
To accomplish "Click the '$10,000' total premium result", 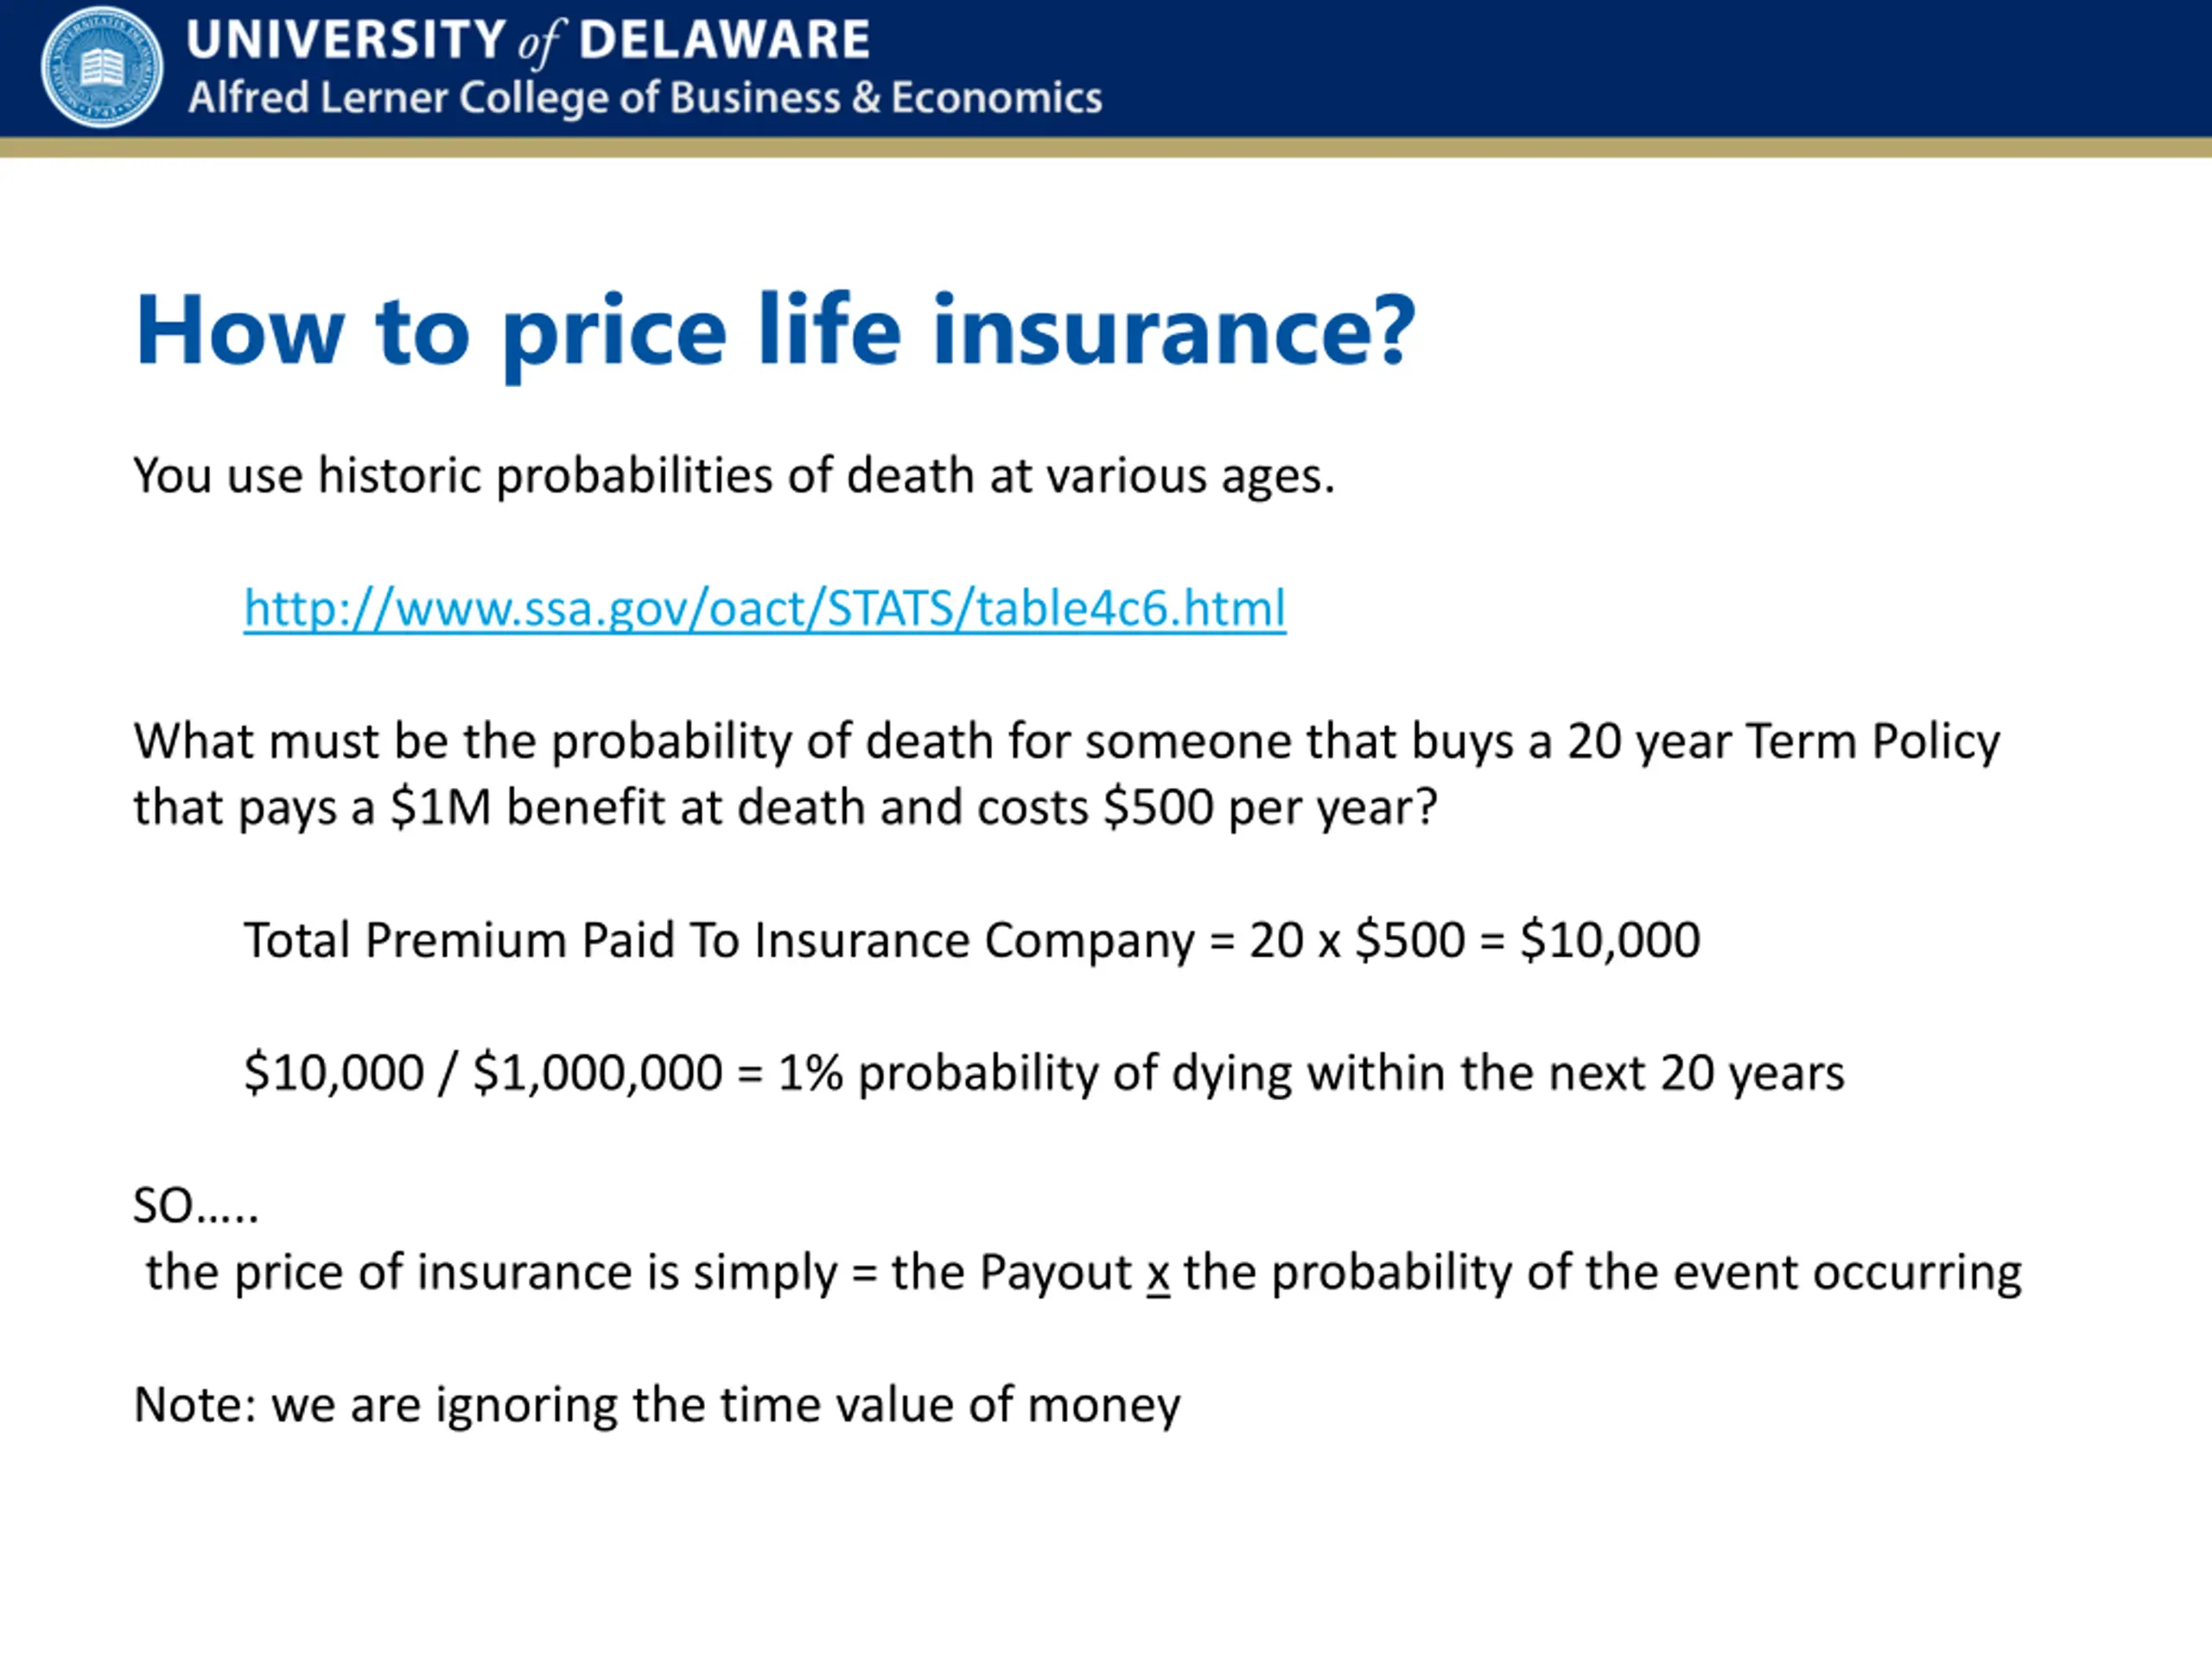I will [1610, 940].
